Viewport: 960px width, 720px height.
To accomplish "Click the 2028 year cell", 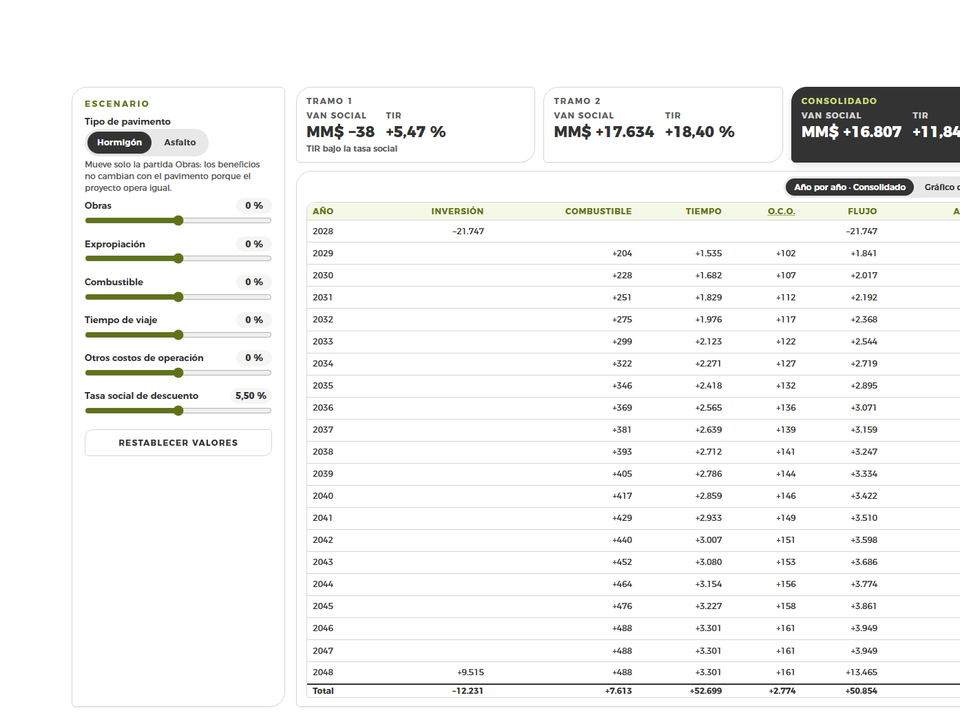I will click(x=323, y=231).
